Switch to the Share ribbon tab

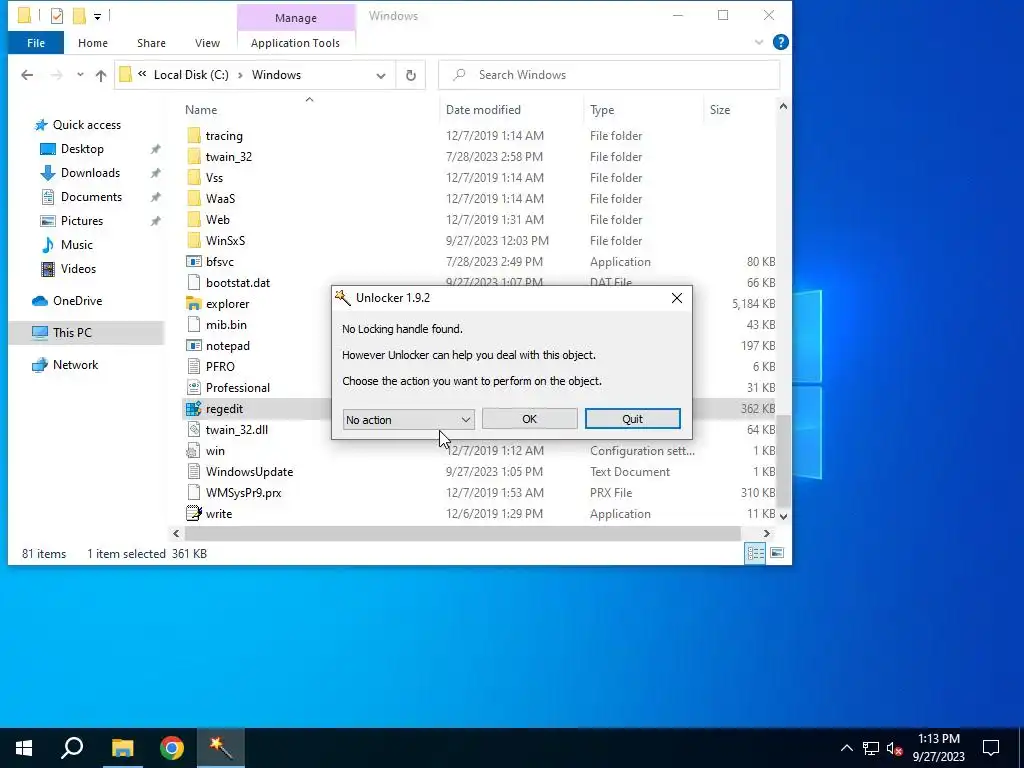[x=151, y=42]
